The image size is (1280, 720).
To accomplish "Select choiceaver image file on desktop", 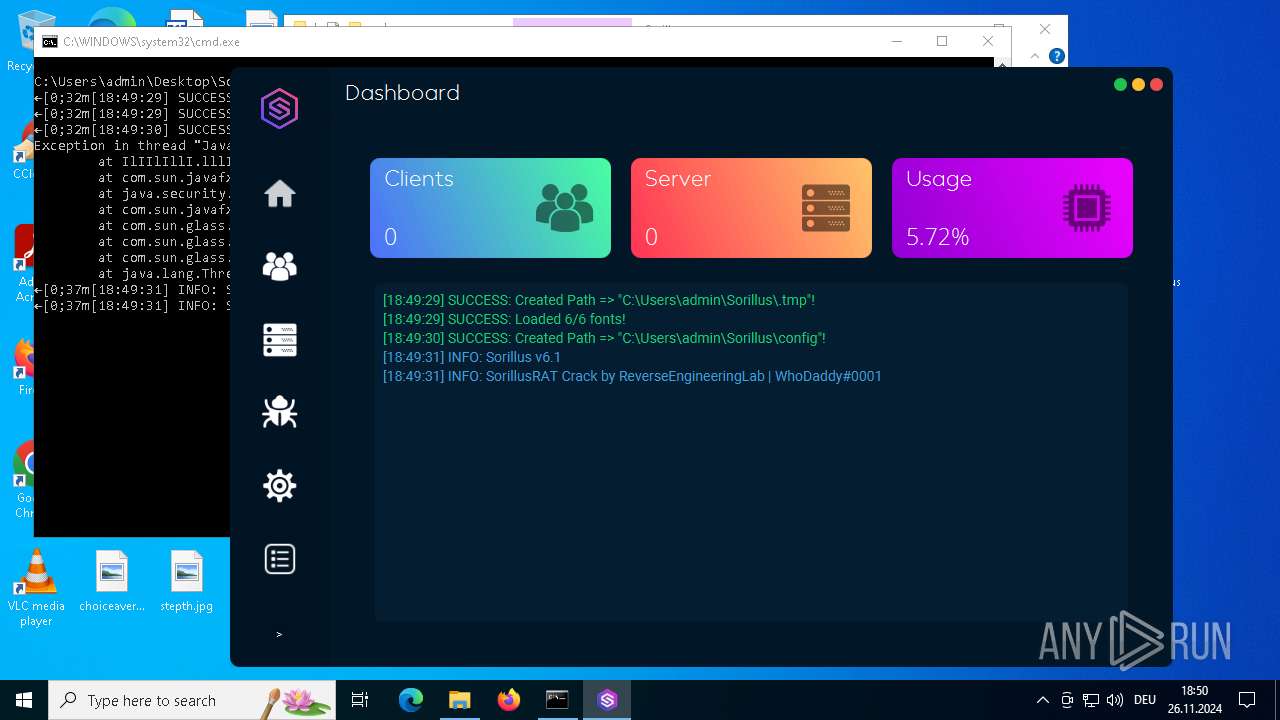I will click(112, 581).
